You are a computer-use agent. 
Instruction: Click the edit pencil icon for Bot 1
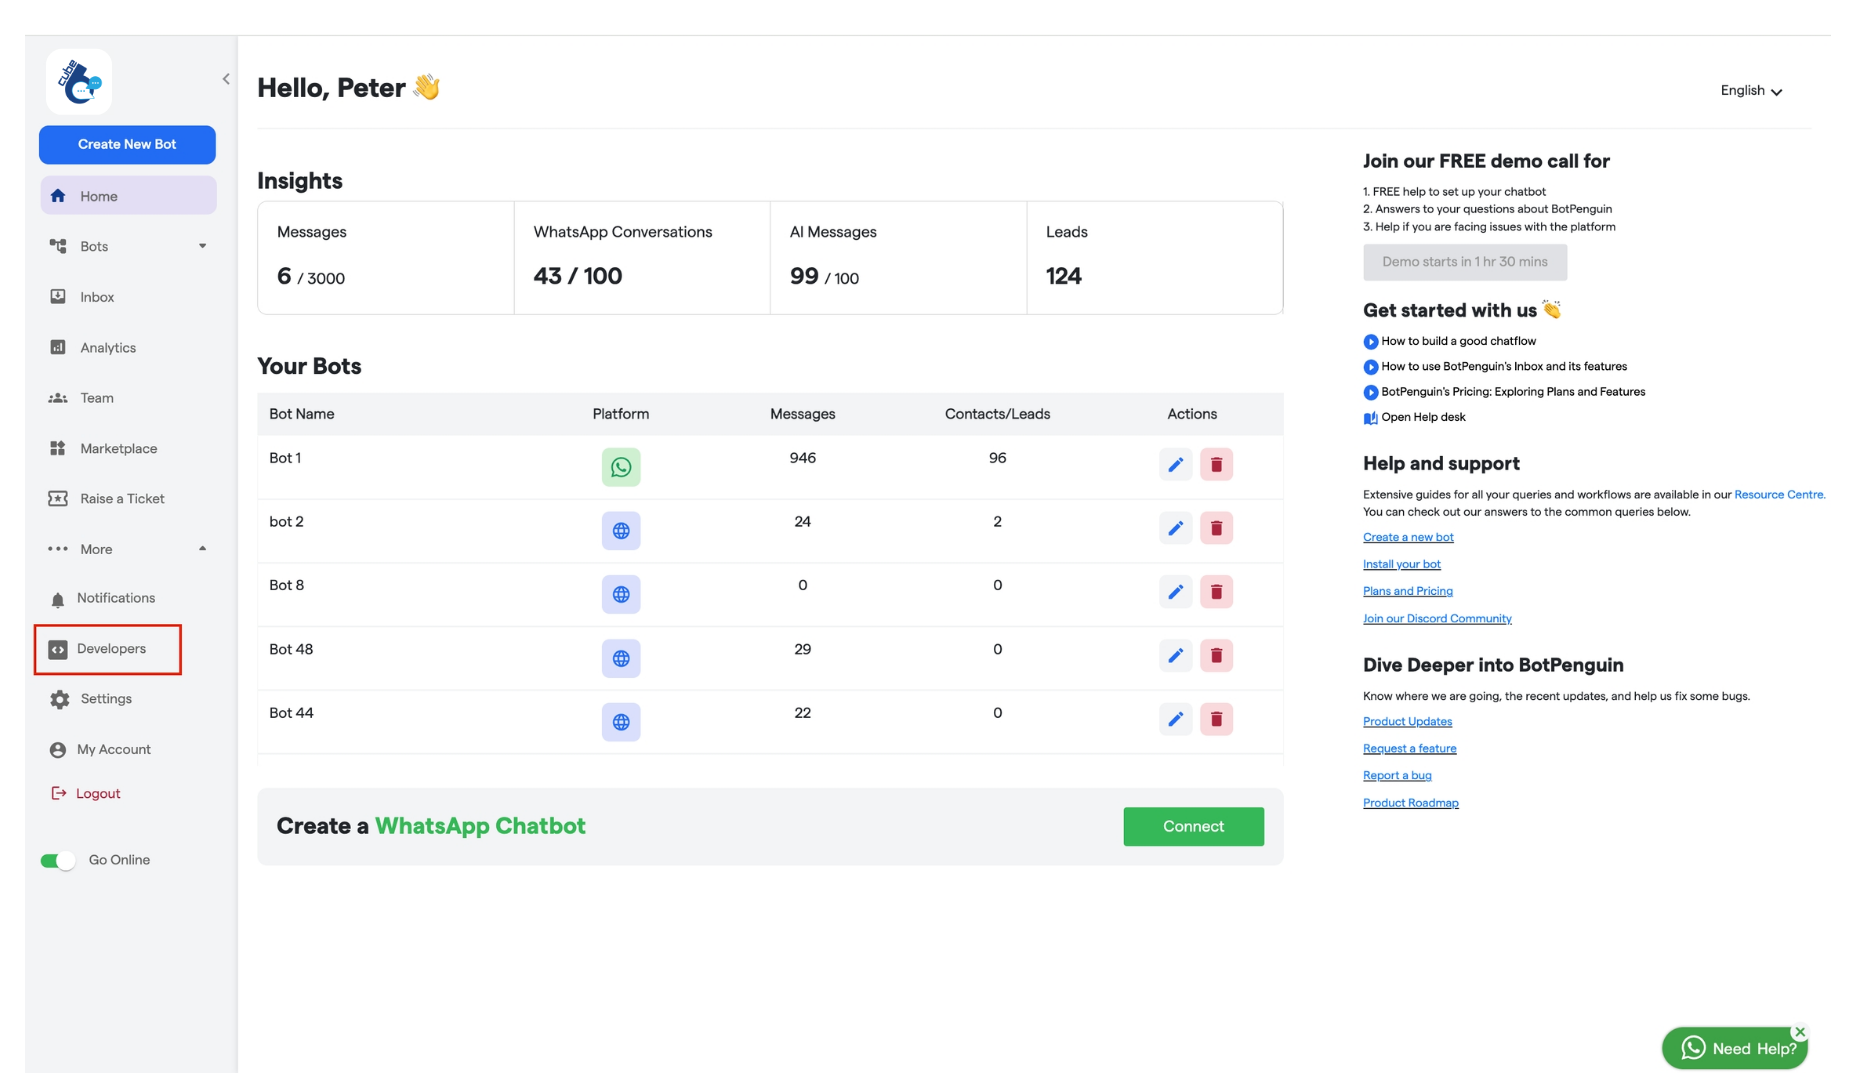click(x=1176, y=464)
